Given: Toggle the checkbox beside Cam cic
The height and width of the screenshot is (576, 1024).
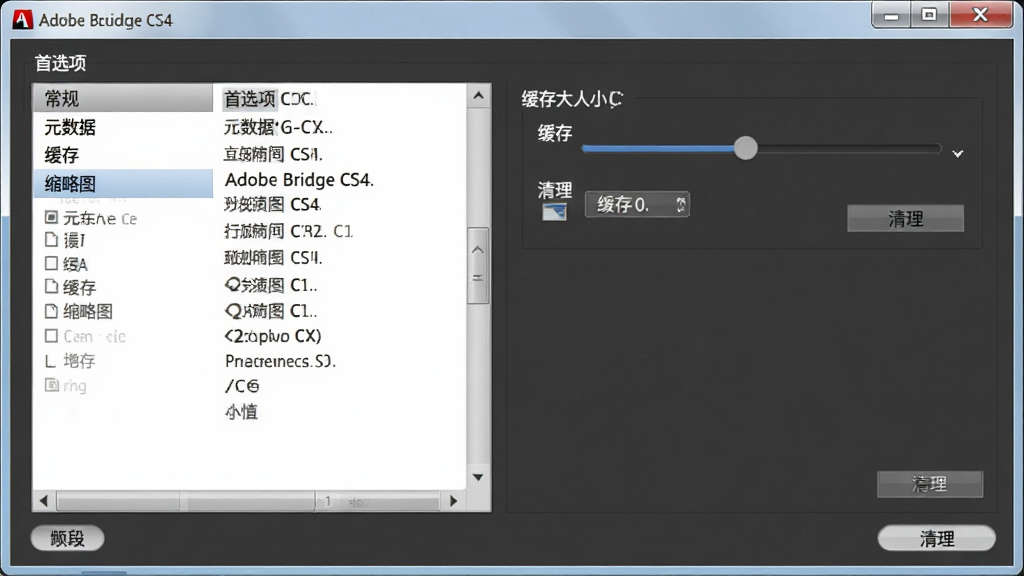Looking at the screenshot, I should 52,336.
